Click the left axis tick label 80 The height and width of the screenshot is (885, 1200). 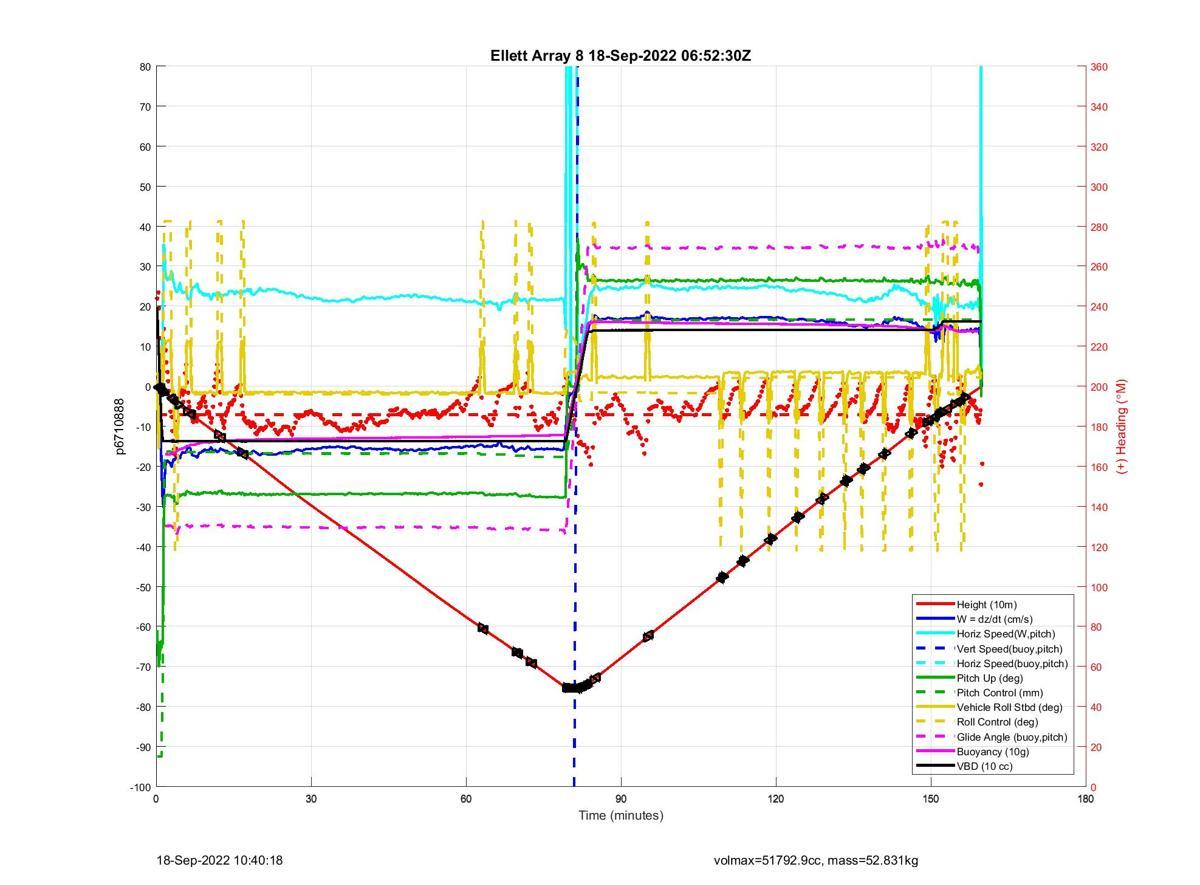point(144,67)
